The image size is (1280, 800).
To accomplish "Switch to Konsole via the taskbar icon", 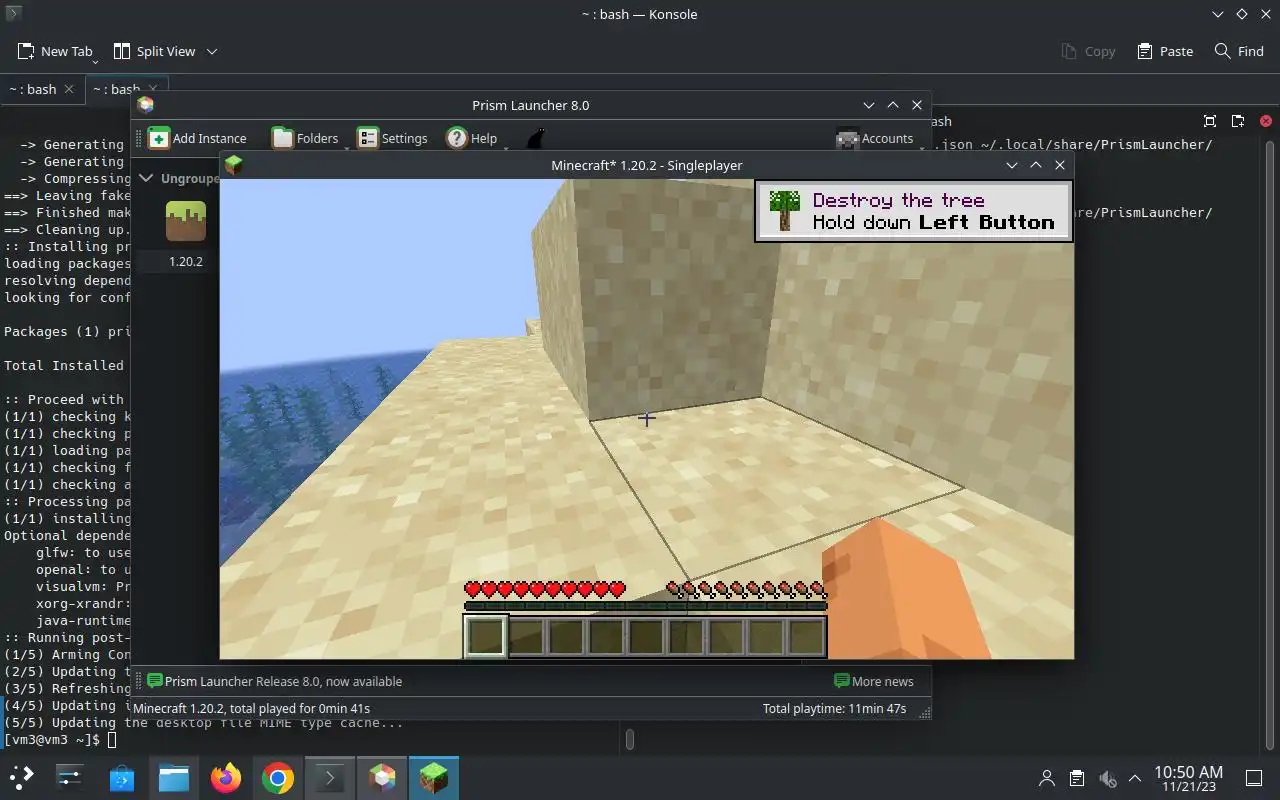I will [x=330, y=777].
